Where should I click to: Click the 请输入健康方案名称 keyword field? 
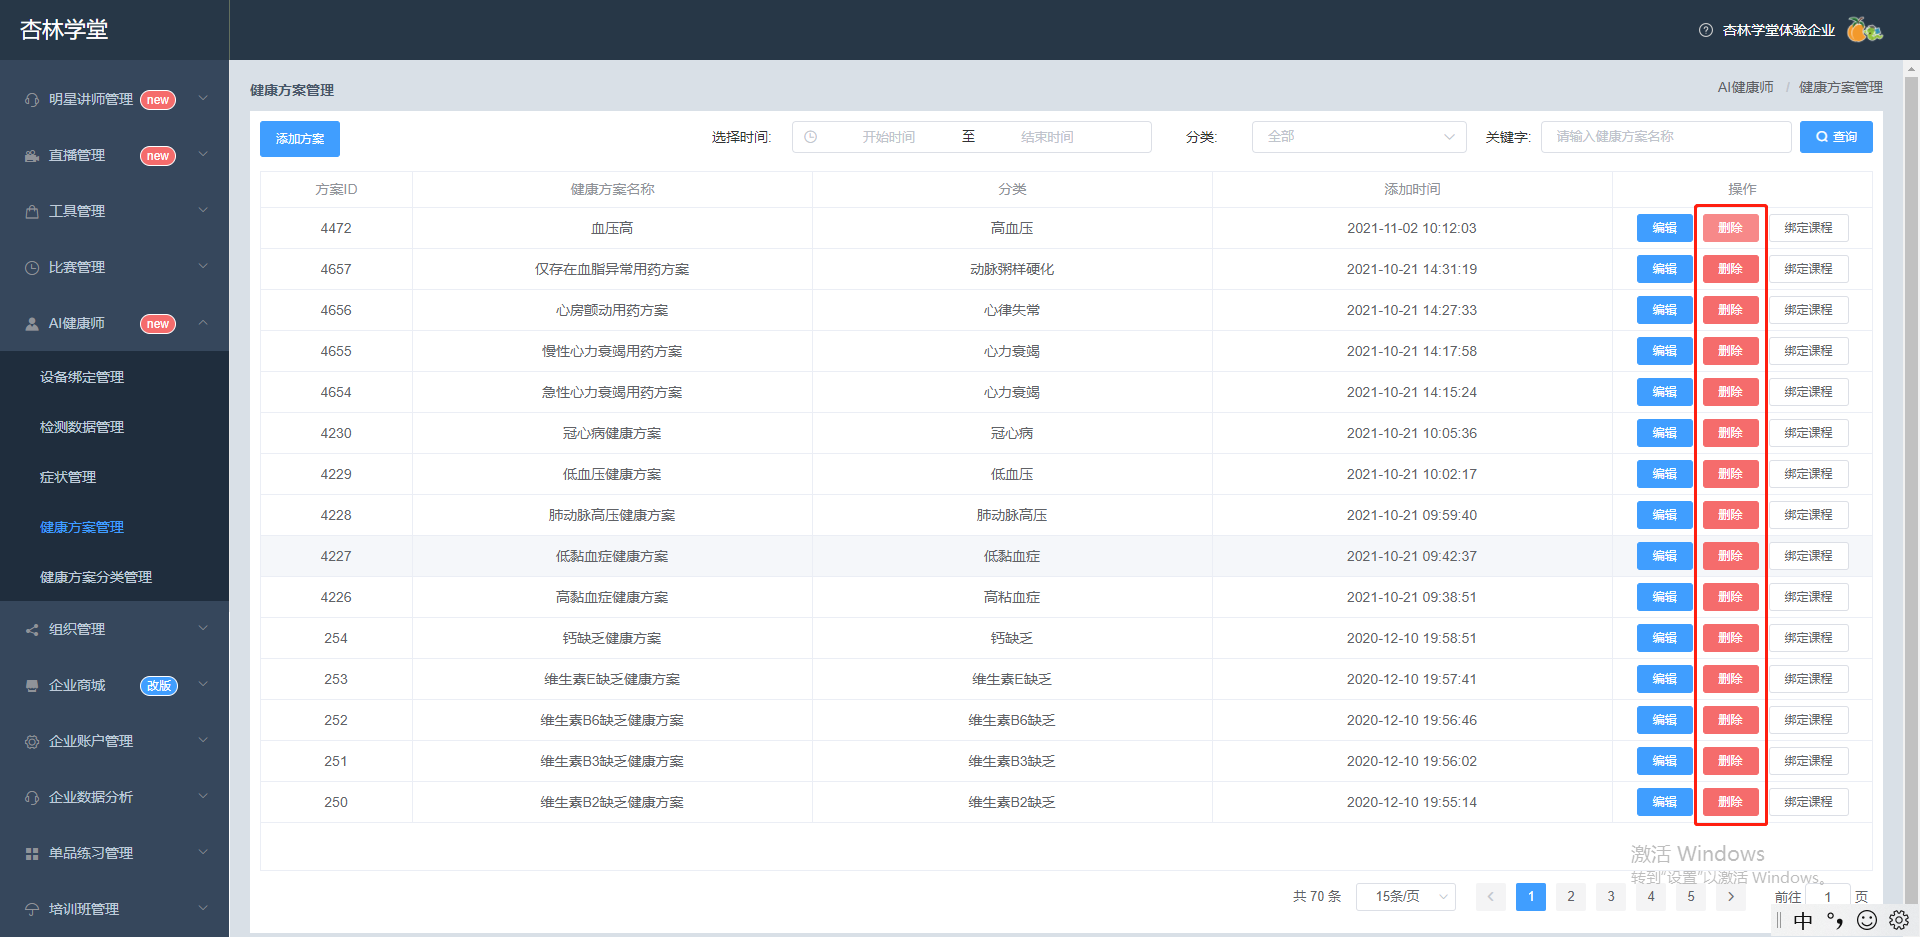tap(1666, 137)
